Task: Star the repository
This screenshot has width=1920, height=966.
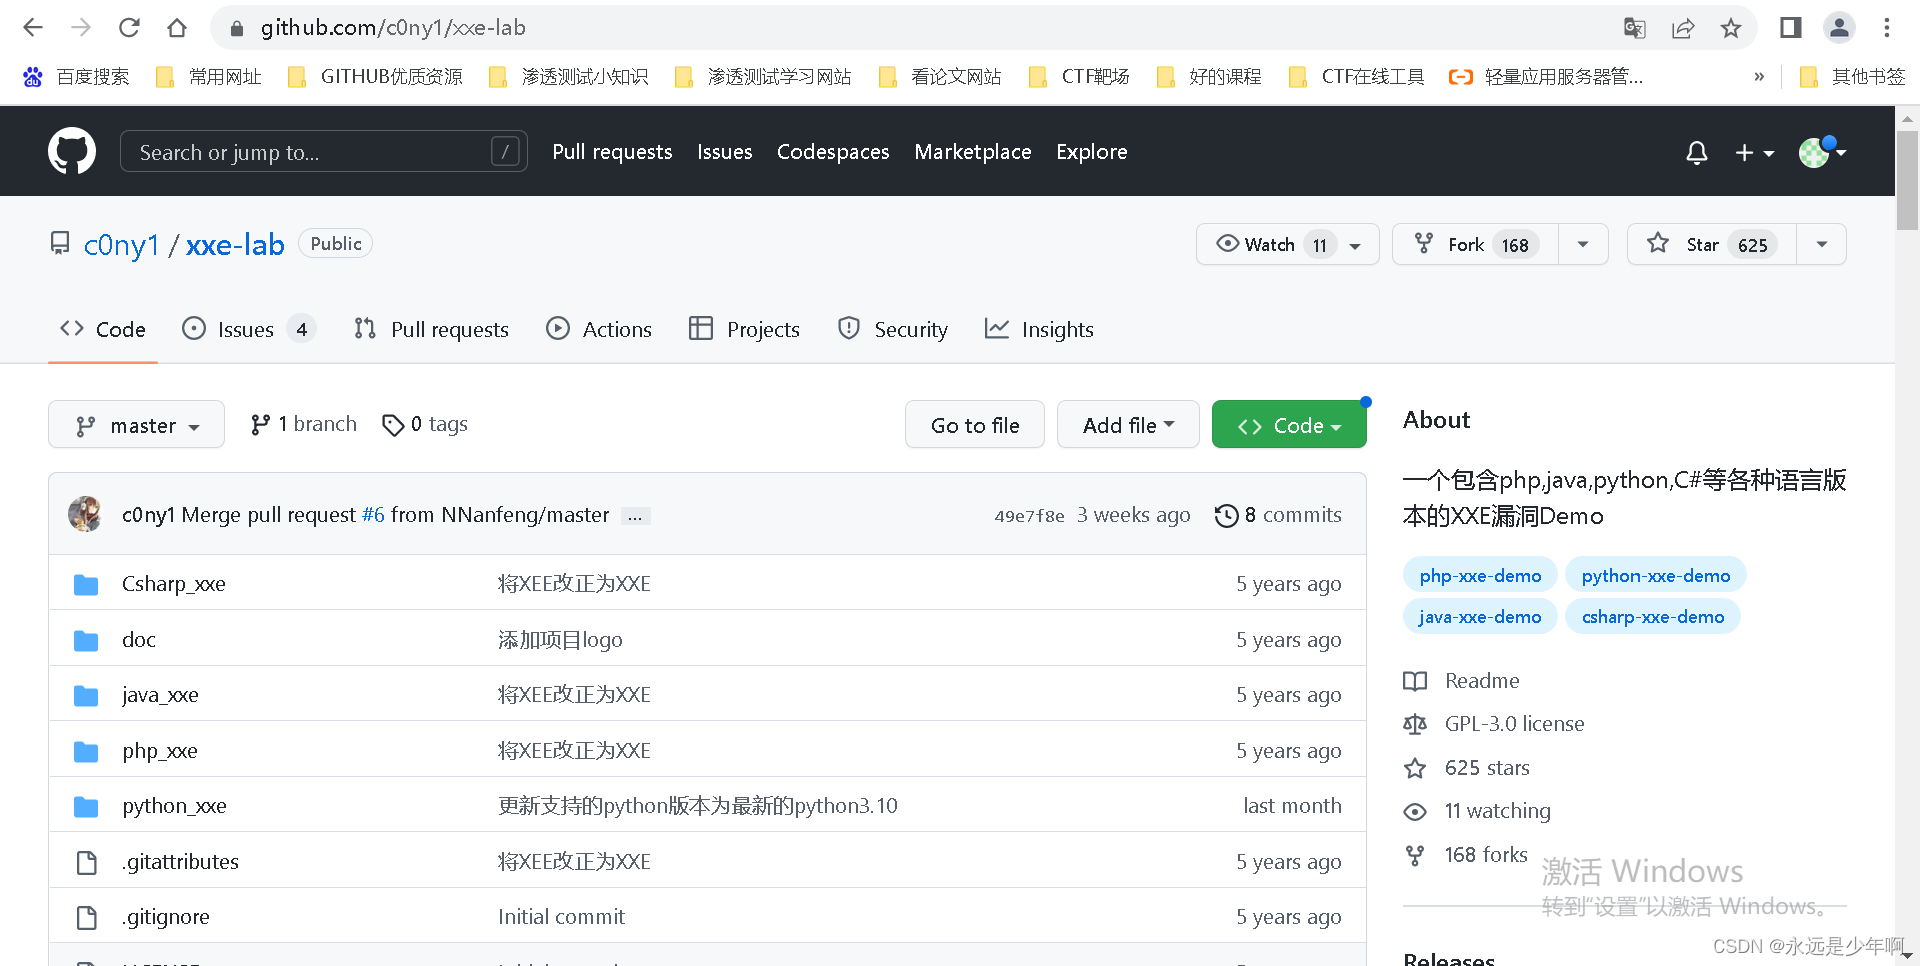Action: [1712, 245]
